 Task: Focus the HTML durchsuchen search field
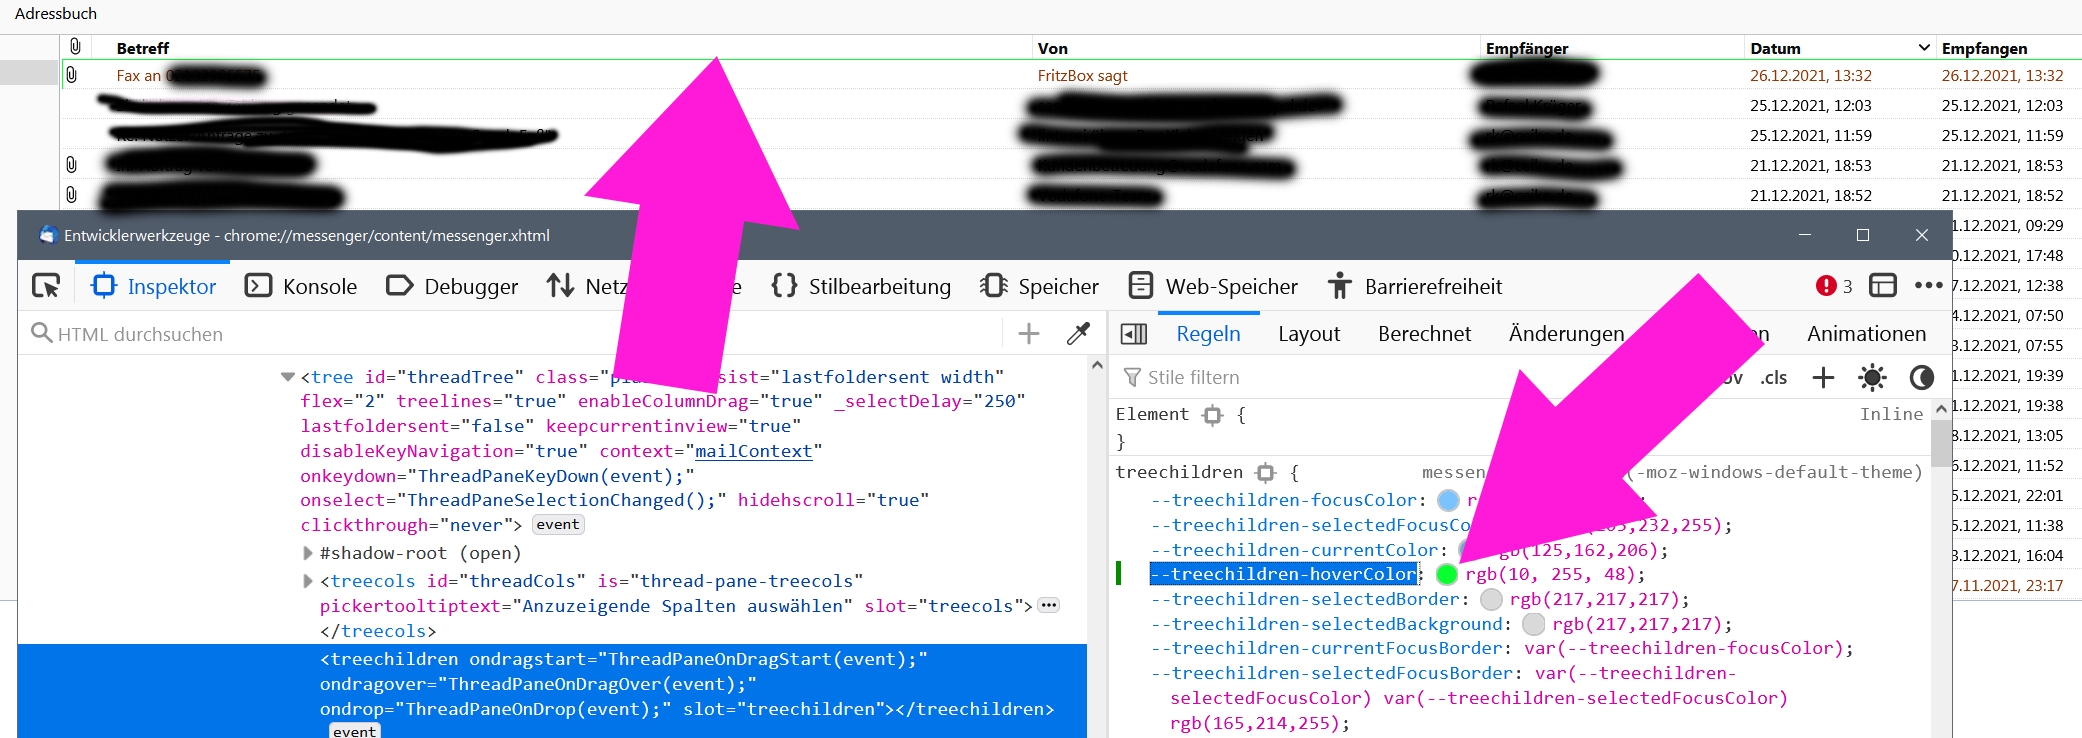click(x=510, y=334)
